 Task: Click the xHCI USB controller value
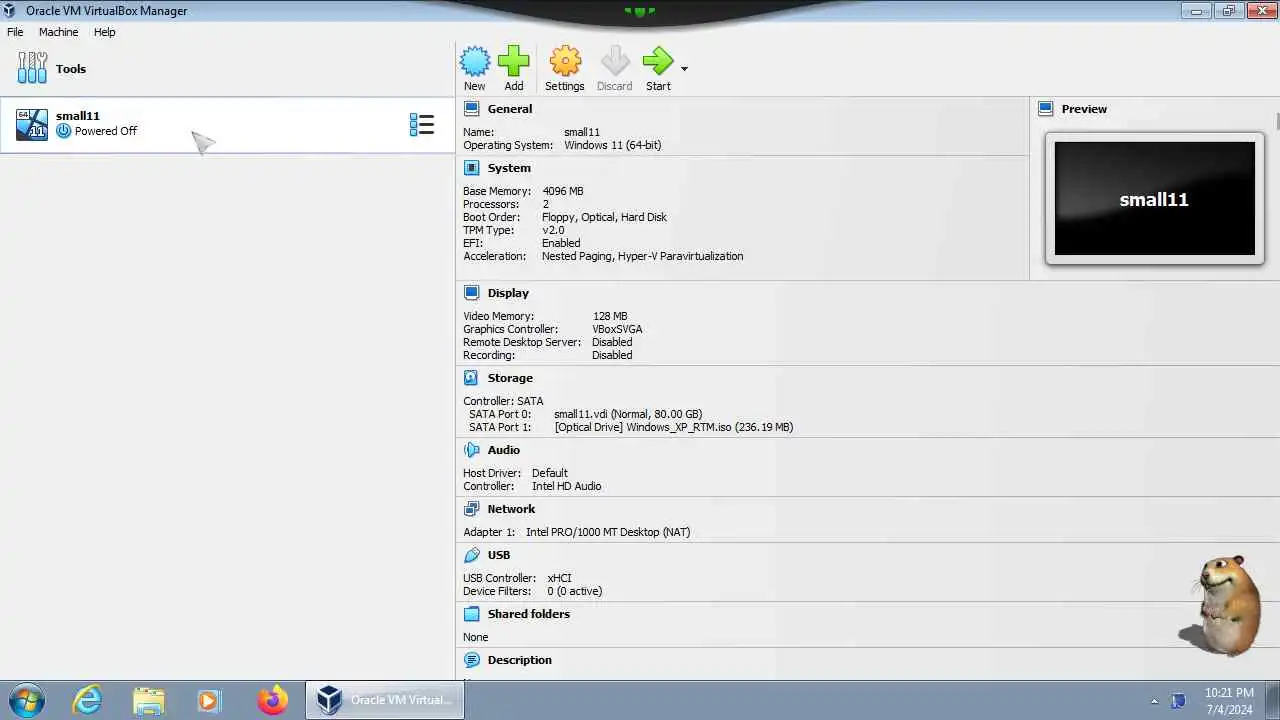coord(558,578)
